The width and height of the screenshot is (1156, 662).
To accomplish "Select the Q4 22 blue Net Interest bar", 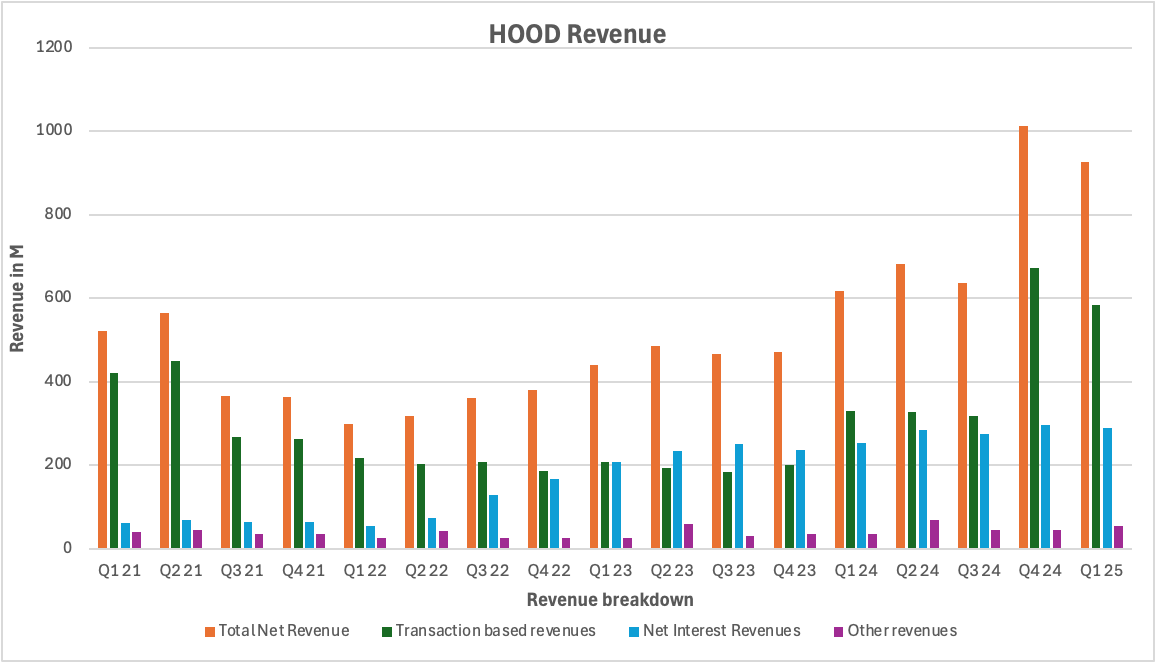I will (x=554, y=514).
